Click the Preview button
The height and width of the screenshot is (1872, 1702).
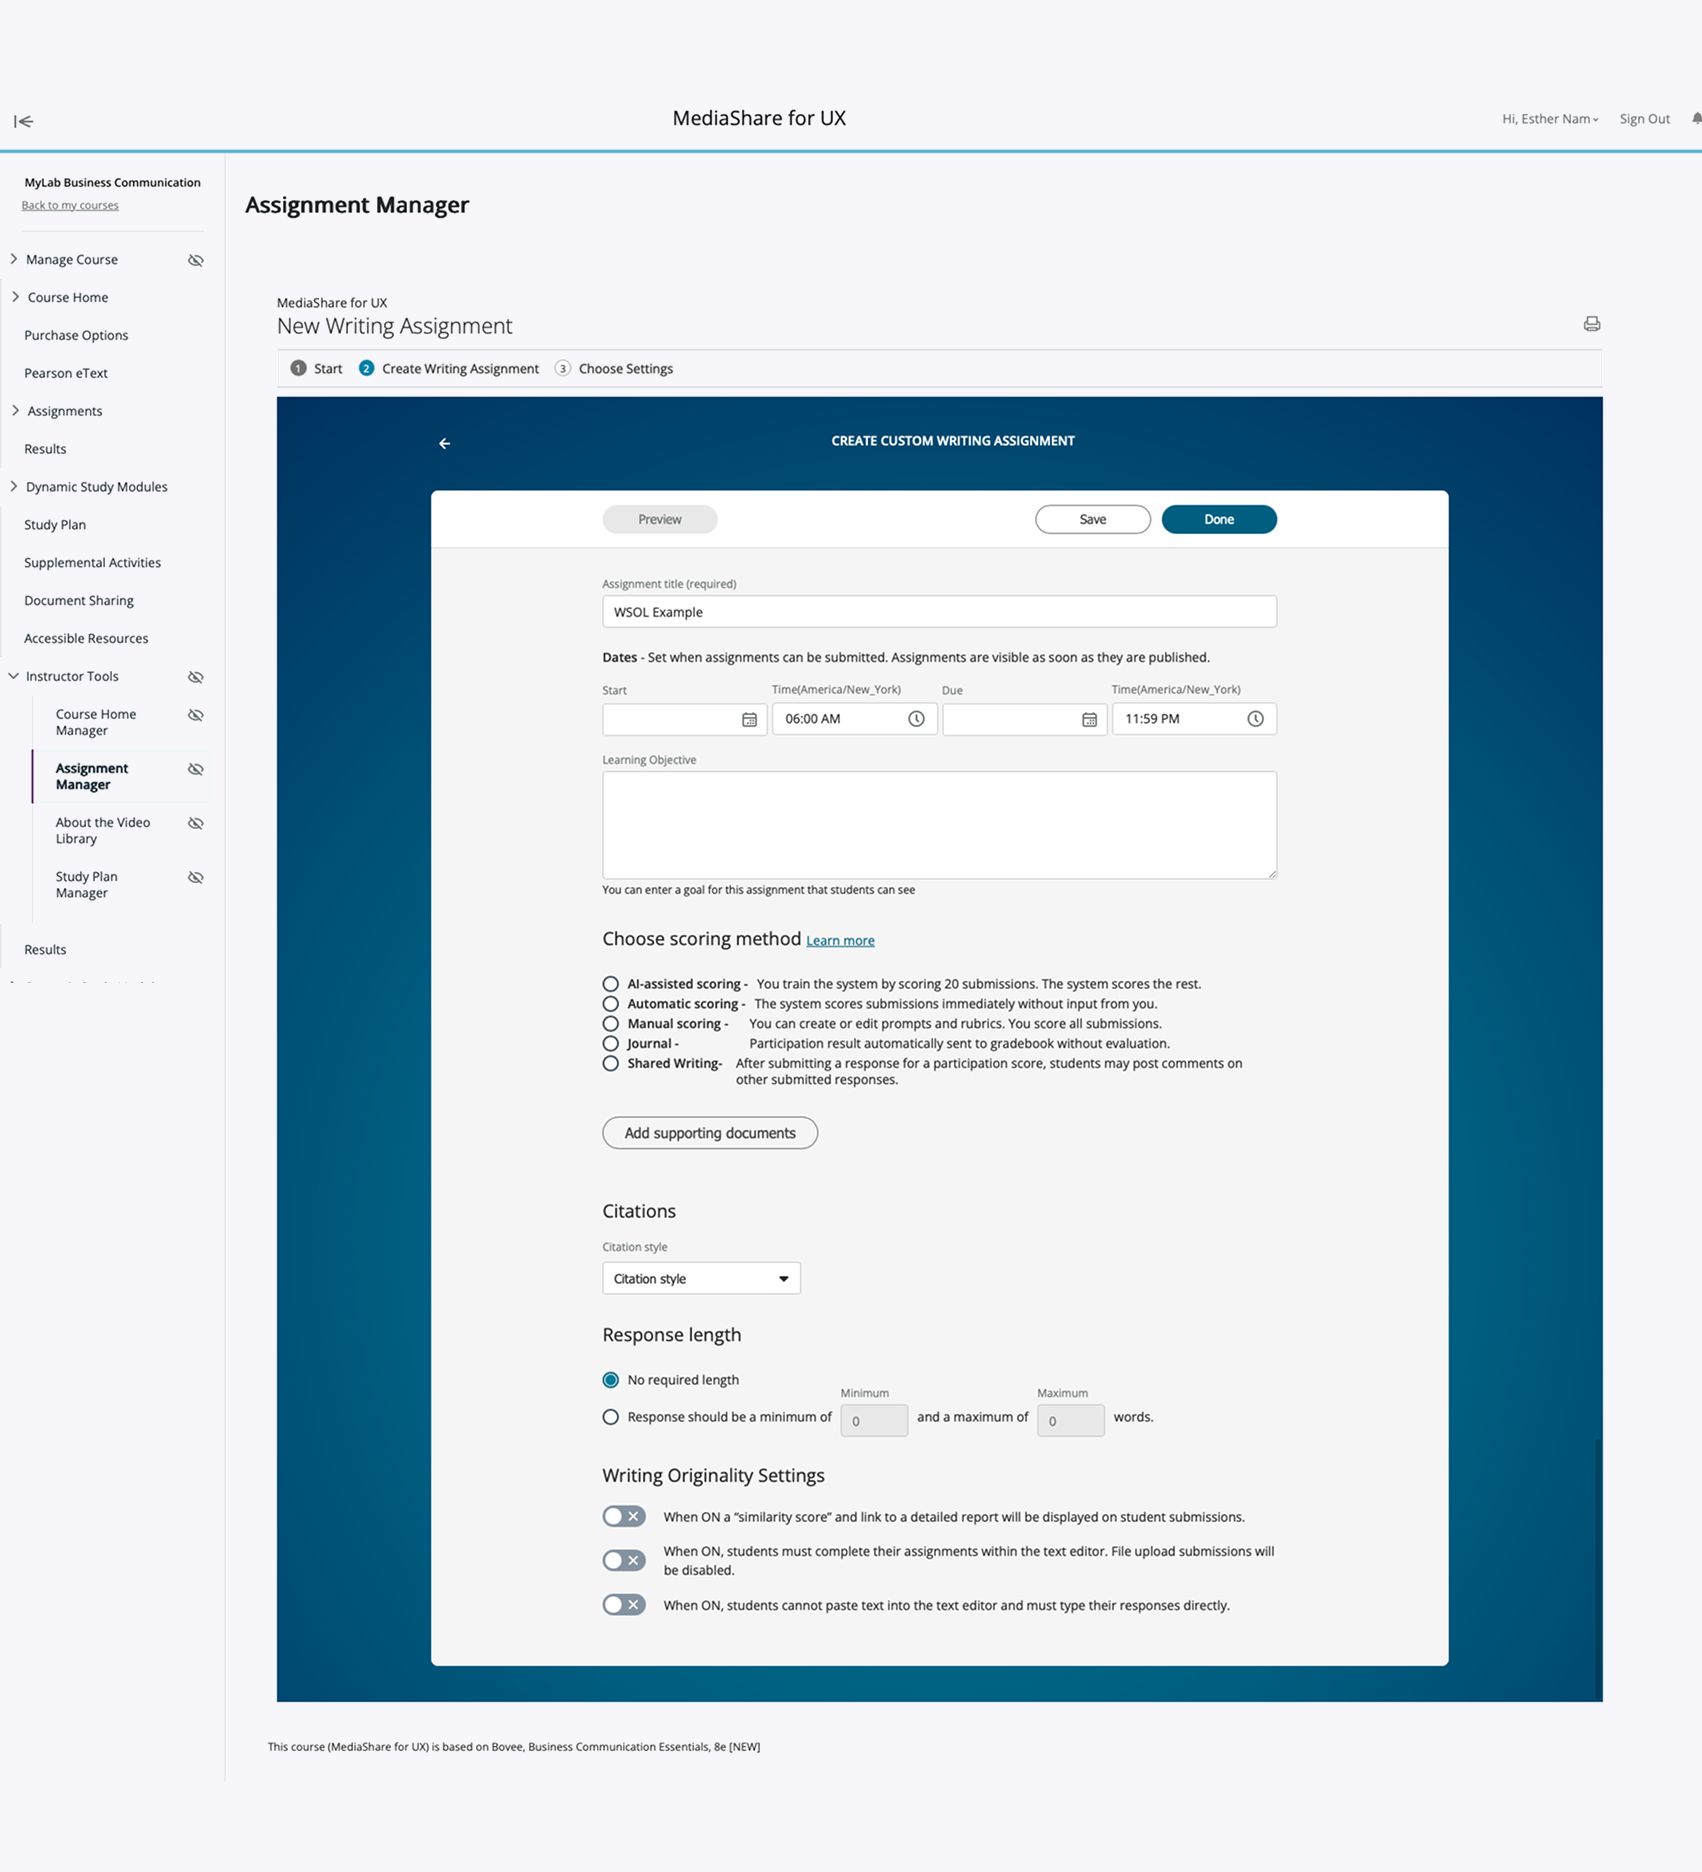660,520
